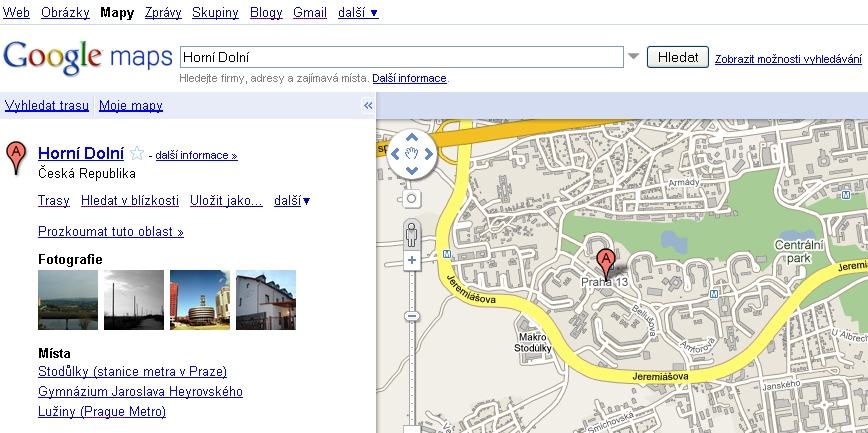Open the second grayscale photo with poles
Image resolution: width=868 pixels, height=433 pixels.
[133, 300]
